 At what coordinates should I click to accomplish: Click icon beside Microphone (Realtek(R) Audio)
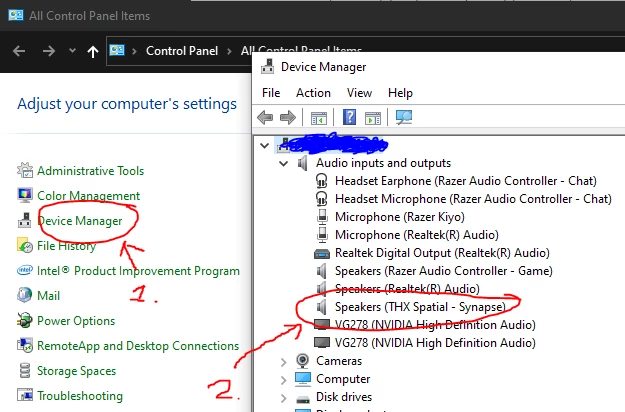click(x=322, y=235)
